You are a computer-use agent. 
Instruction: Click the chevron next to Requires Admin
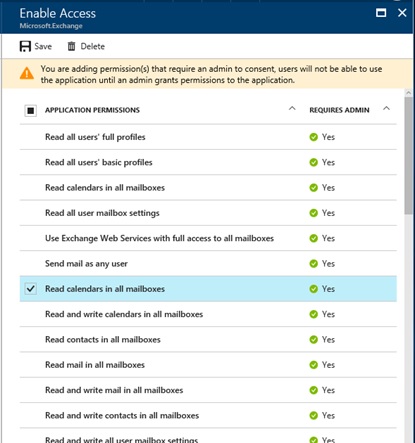tap(386, 108)
